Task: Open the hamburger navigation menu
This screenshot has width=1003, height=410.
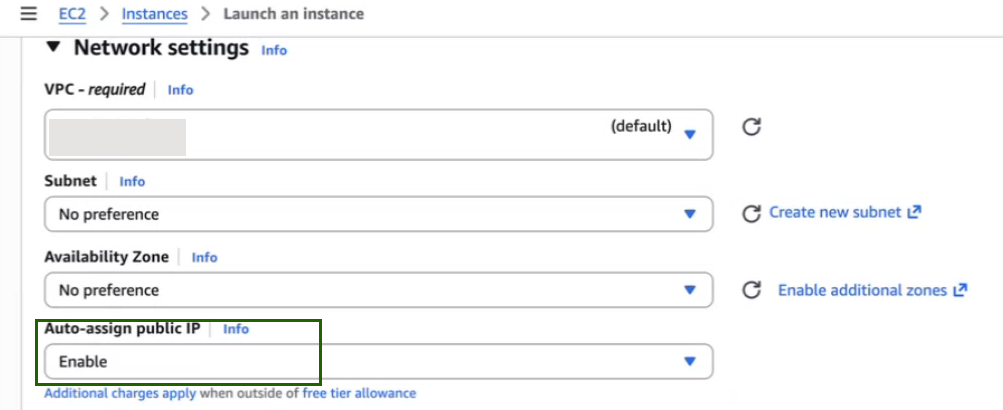Action: [28, 14]
